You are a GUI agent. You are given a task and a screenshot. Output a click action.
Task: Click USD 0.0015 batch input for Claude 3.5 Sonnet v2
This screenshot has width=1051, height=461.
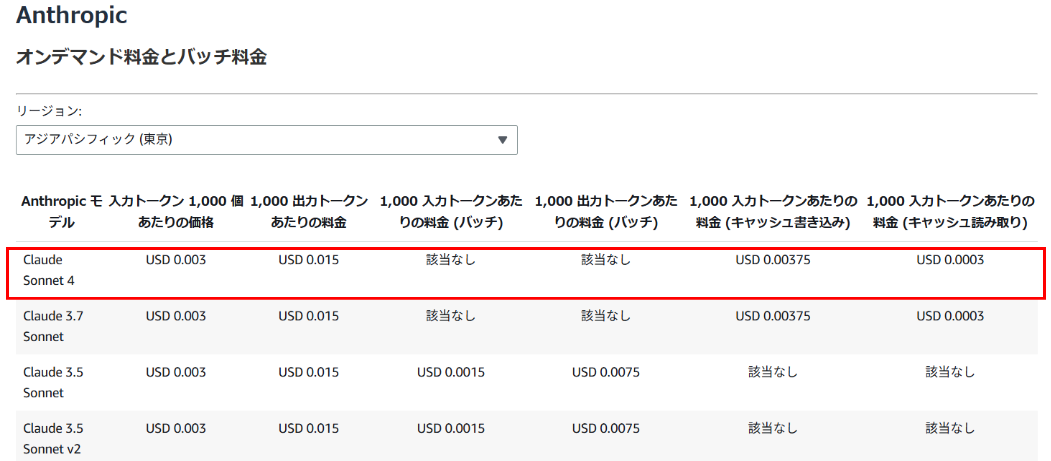[x=451, y=427]
